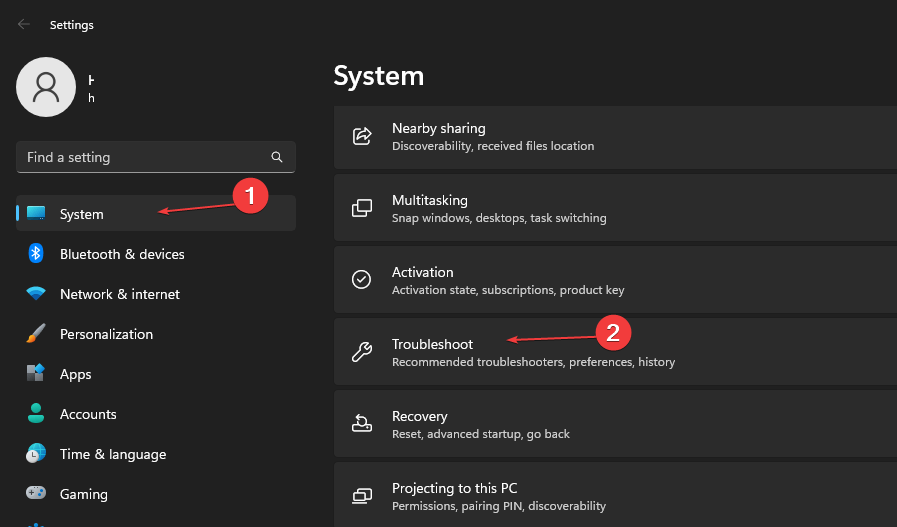Click the Gaming controller icon
Viewport: 897px width, 527px height.
(36, 494)
